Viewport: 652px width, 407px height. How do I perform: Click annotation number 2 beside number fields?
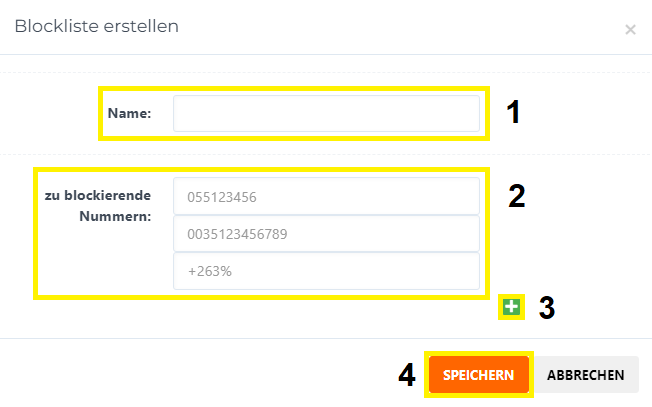tap(517, 195)
